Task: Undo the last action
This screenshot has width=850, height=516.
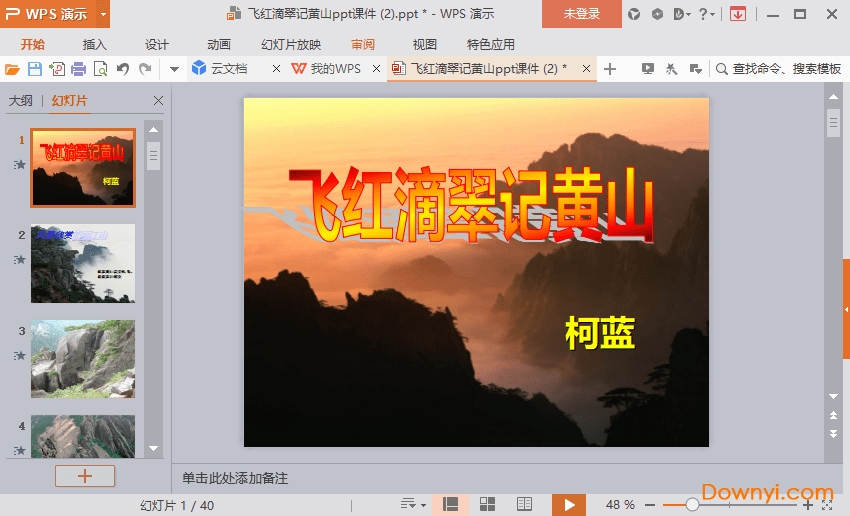Action: [x=123, y=69]
